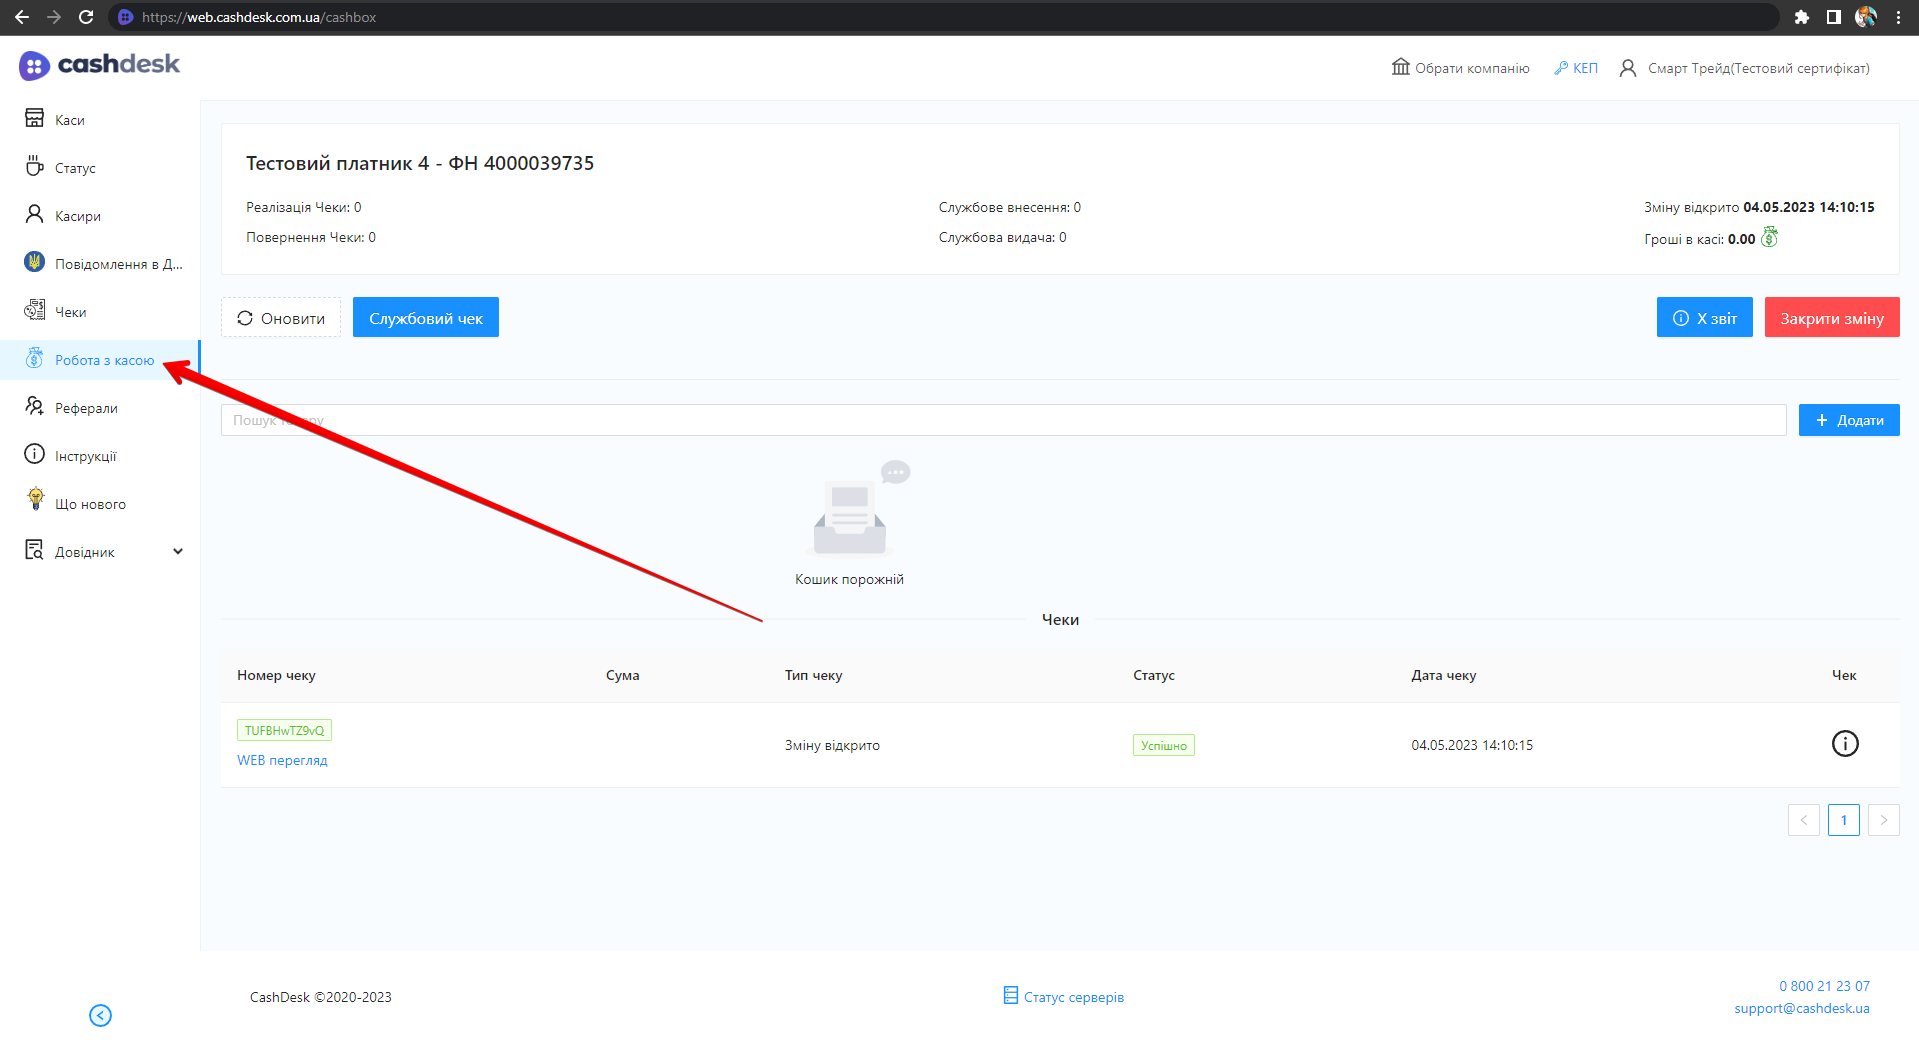Select page 1 in pagination
This screenshot has height=1040, width=1919.
tap(1844, 819)
